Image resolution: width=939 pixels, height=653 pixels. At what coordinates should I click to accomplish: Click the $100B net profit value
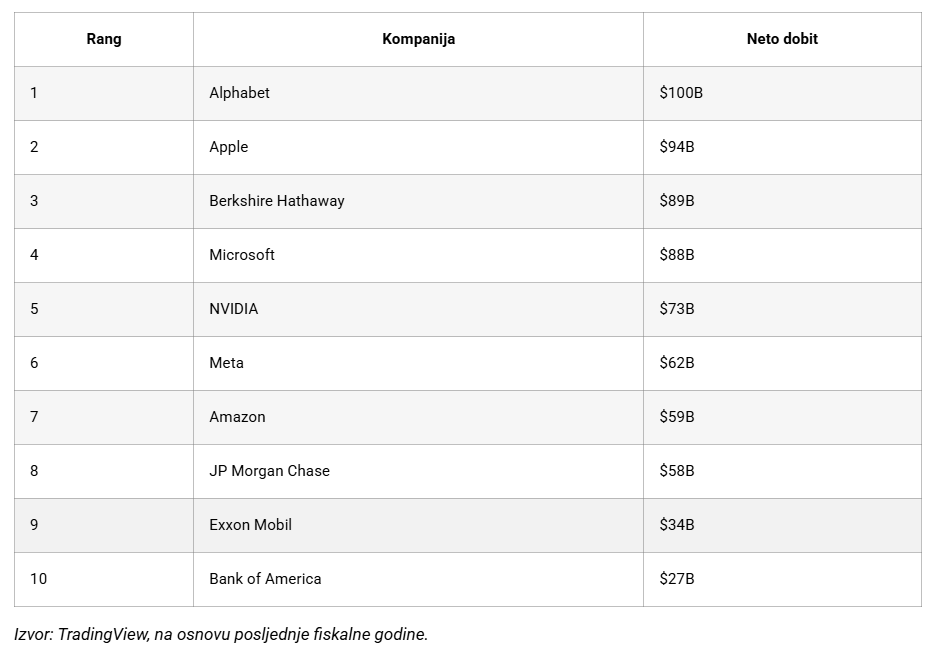681,93
